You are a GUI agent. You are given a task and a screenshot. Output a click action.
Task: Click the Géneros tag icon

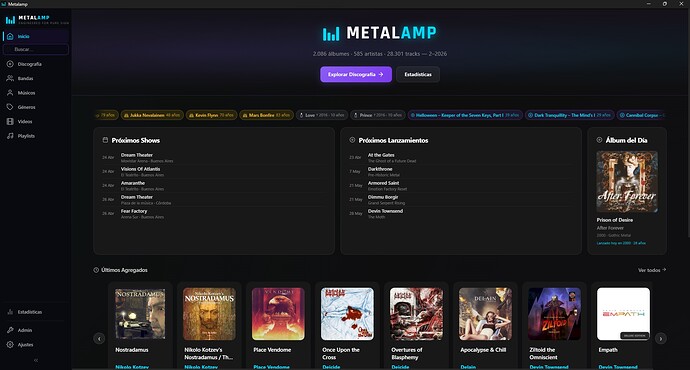(10, 107)
